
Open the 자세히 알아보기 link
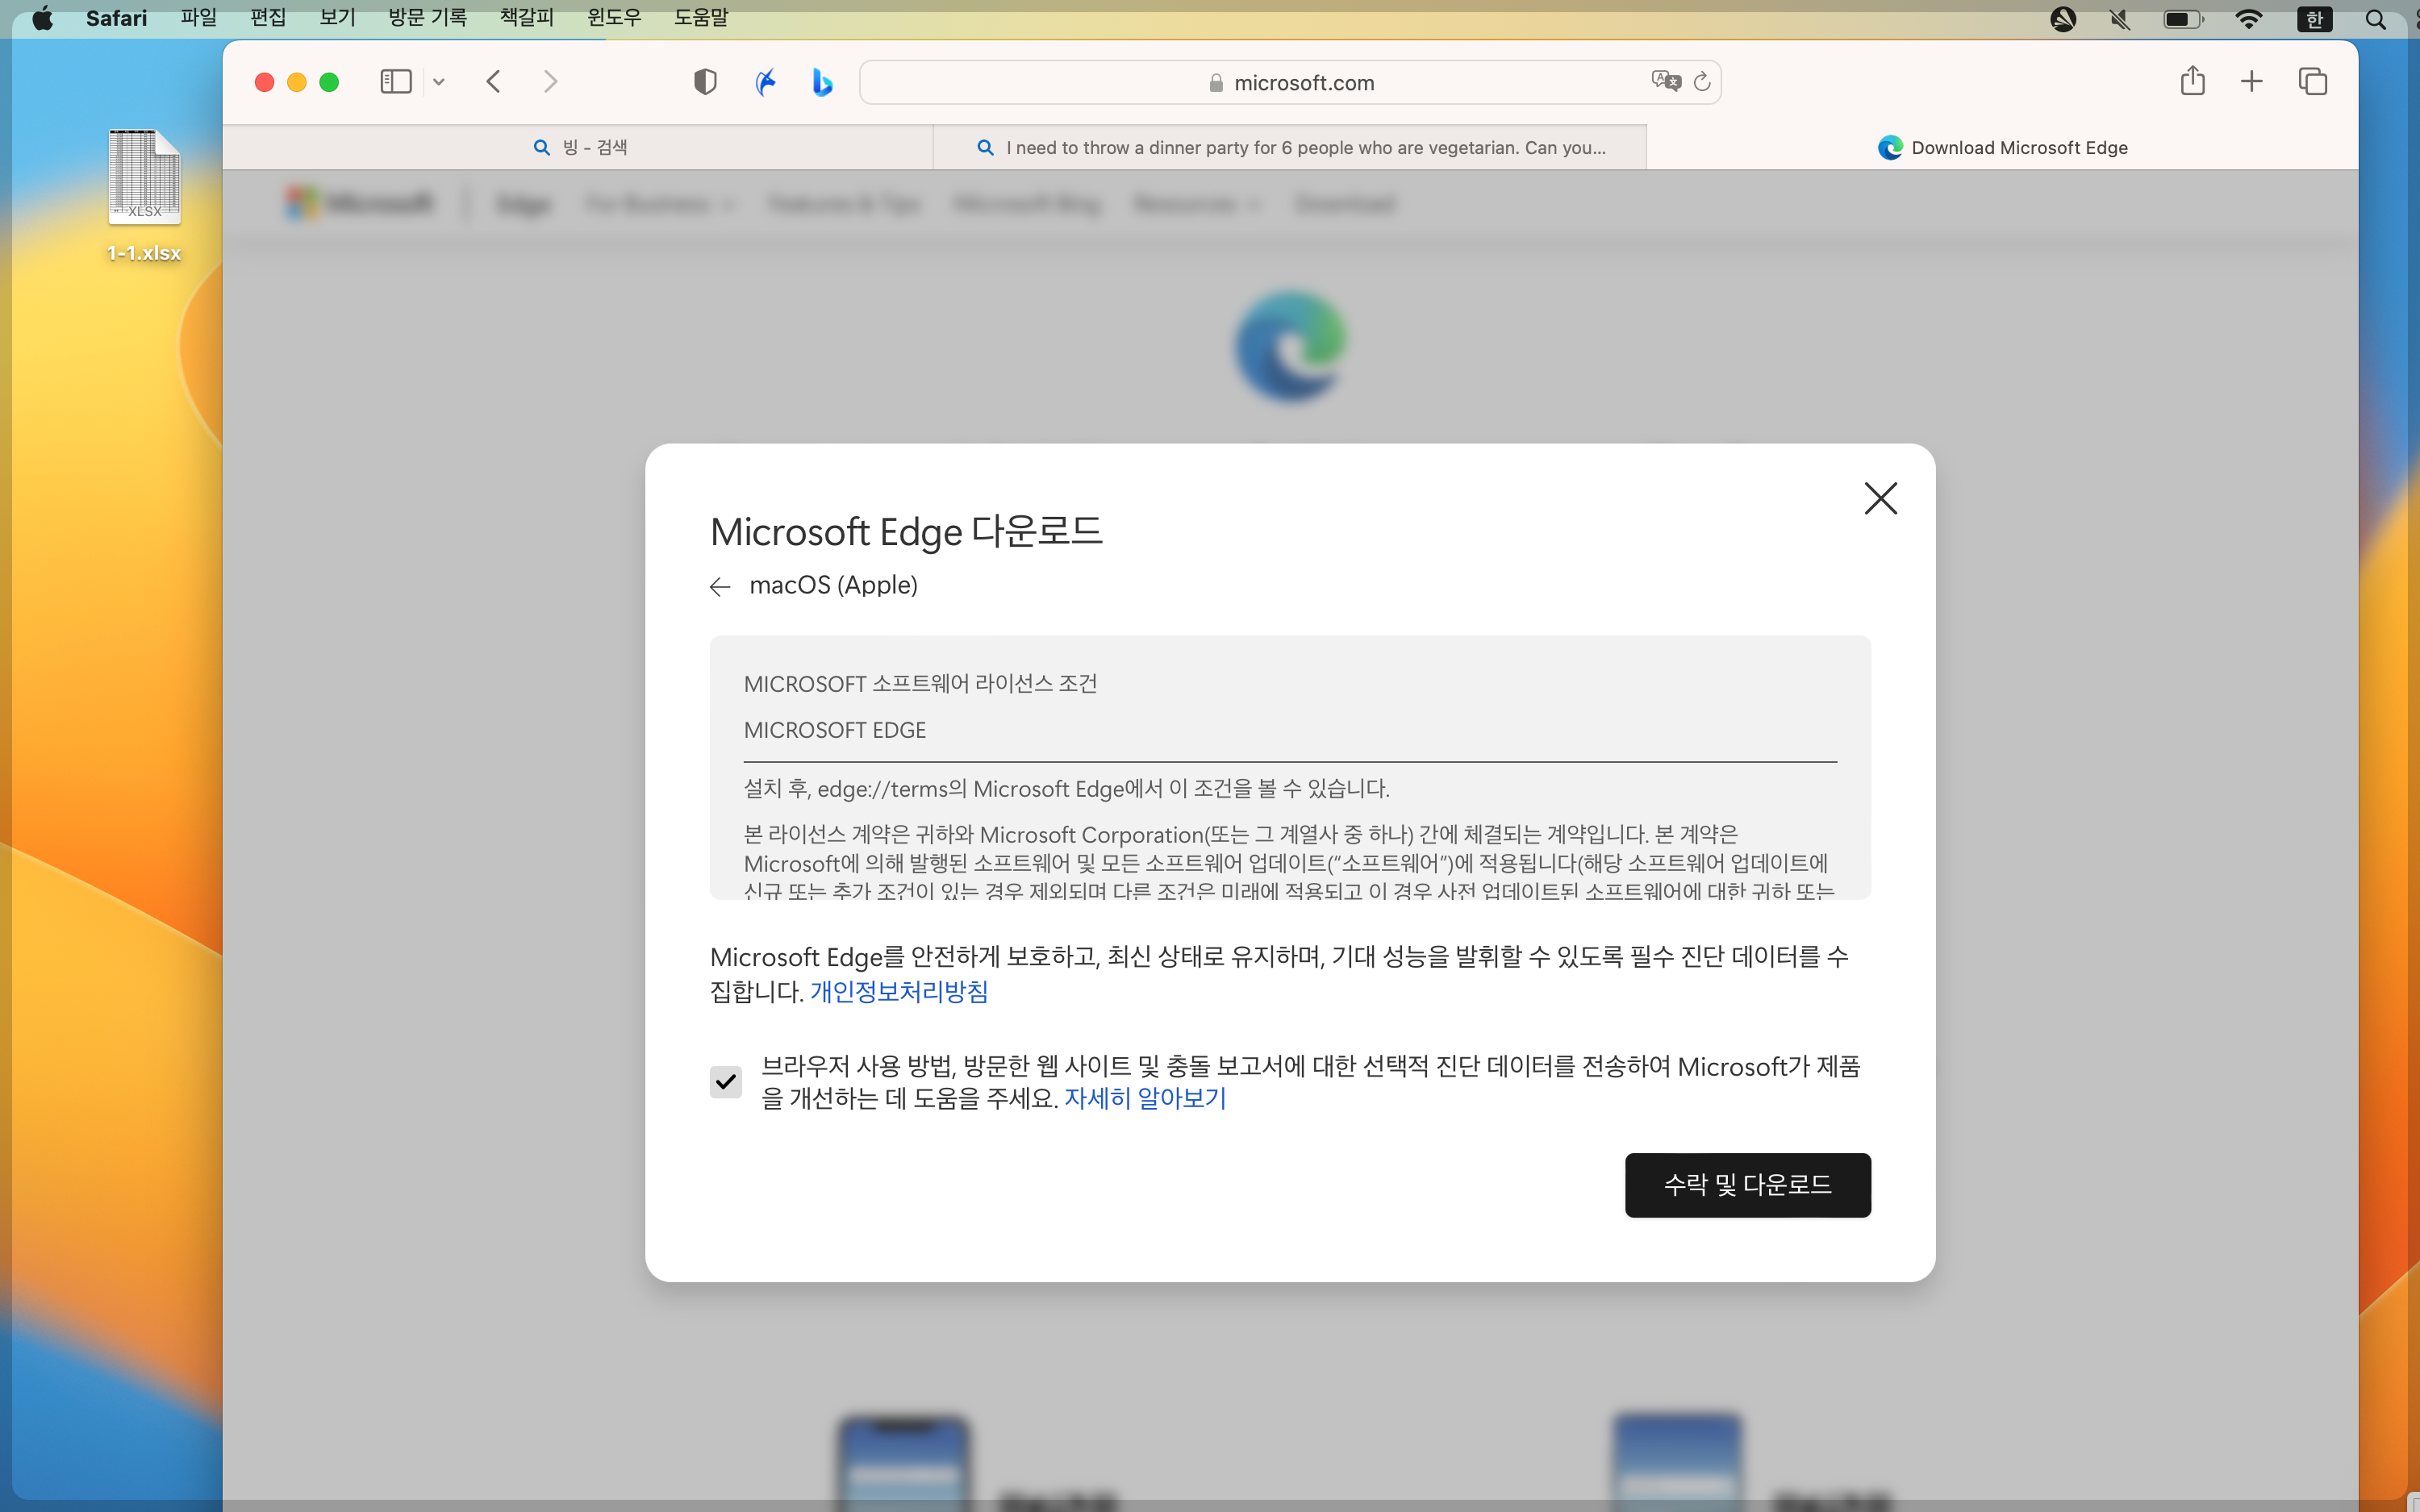[x=1145, y=1098]
